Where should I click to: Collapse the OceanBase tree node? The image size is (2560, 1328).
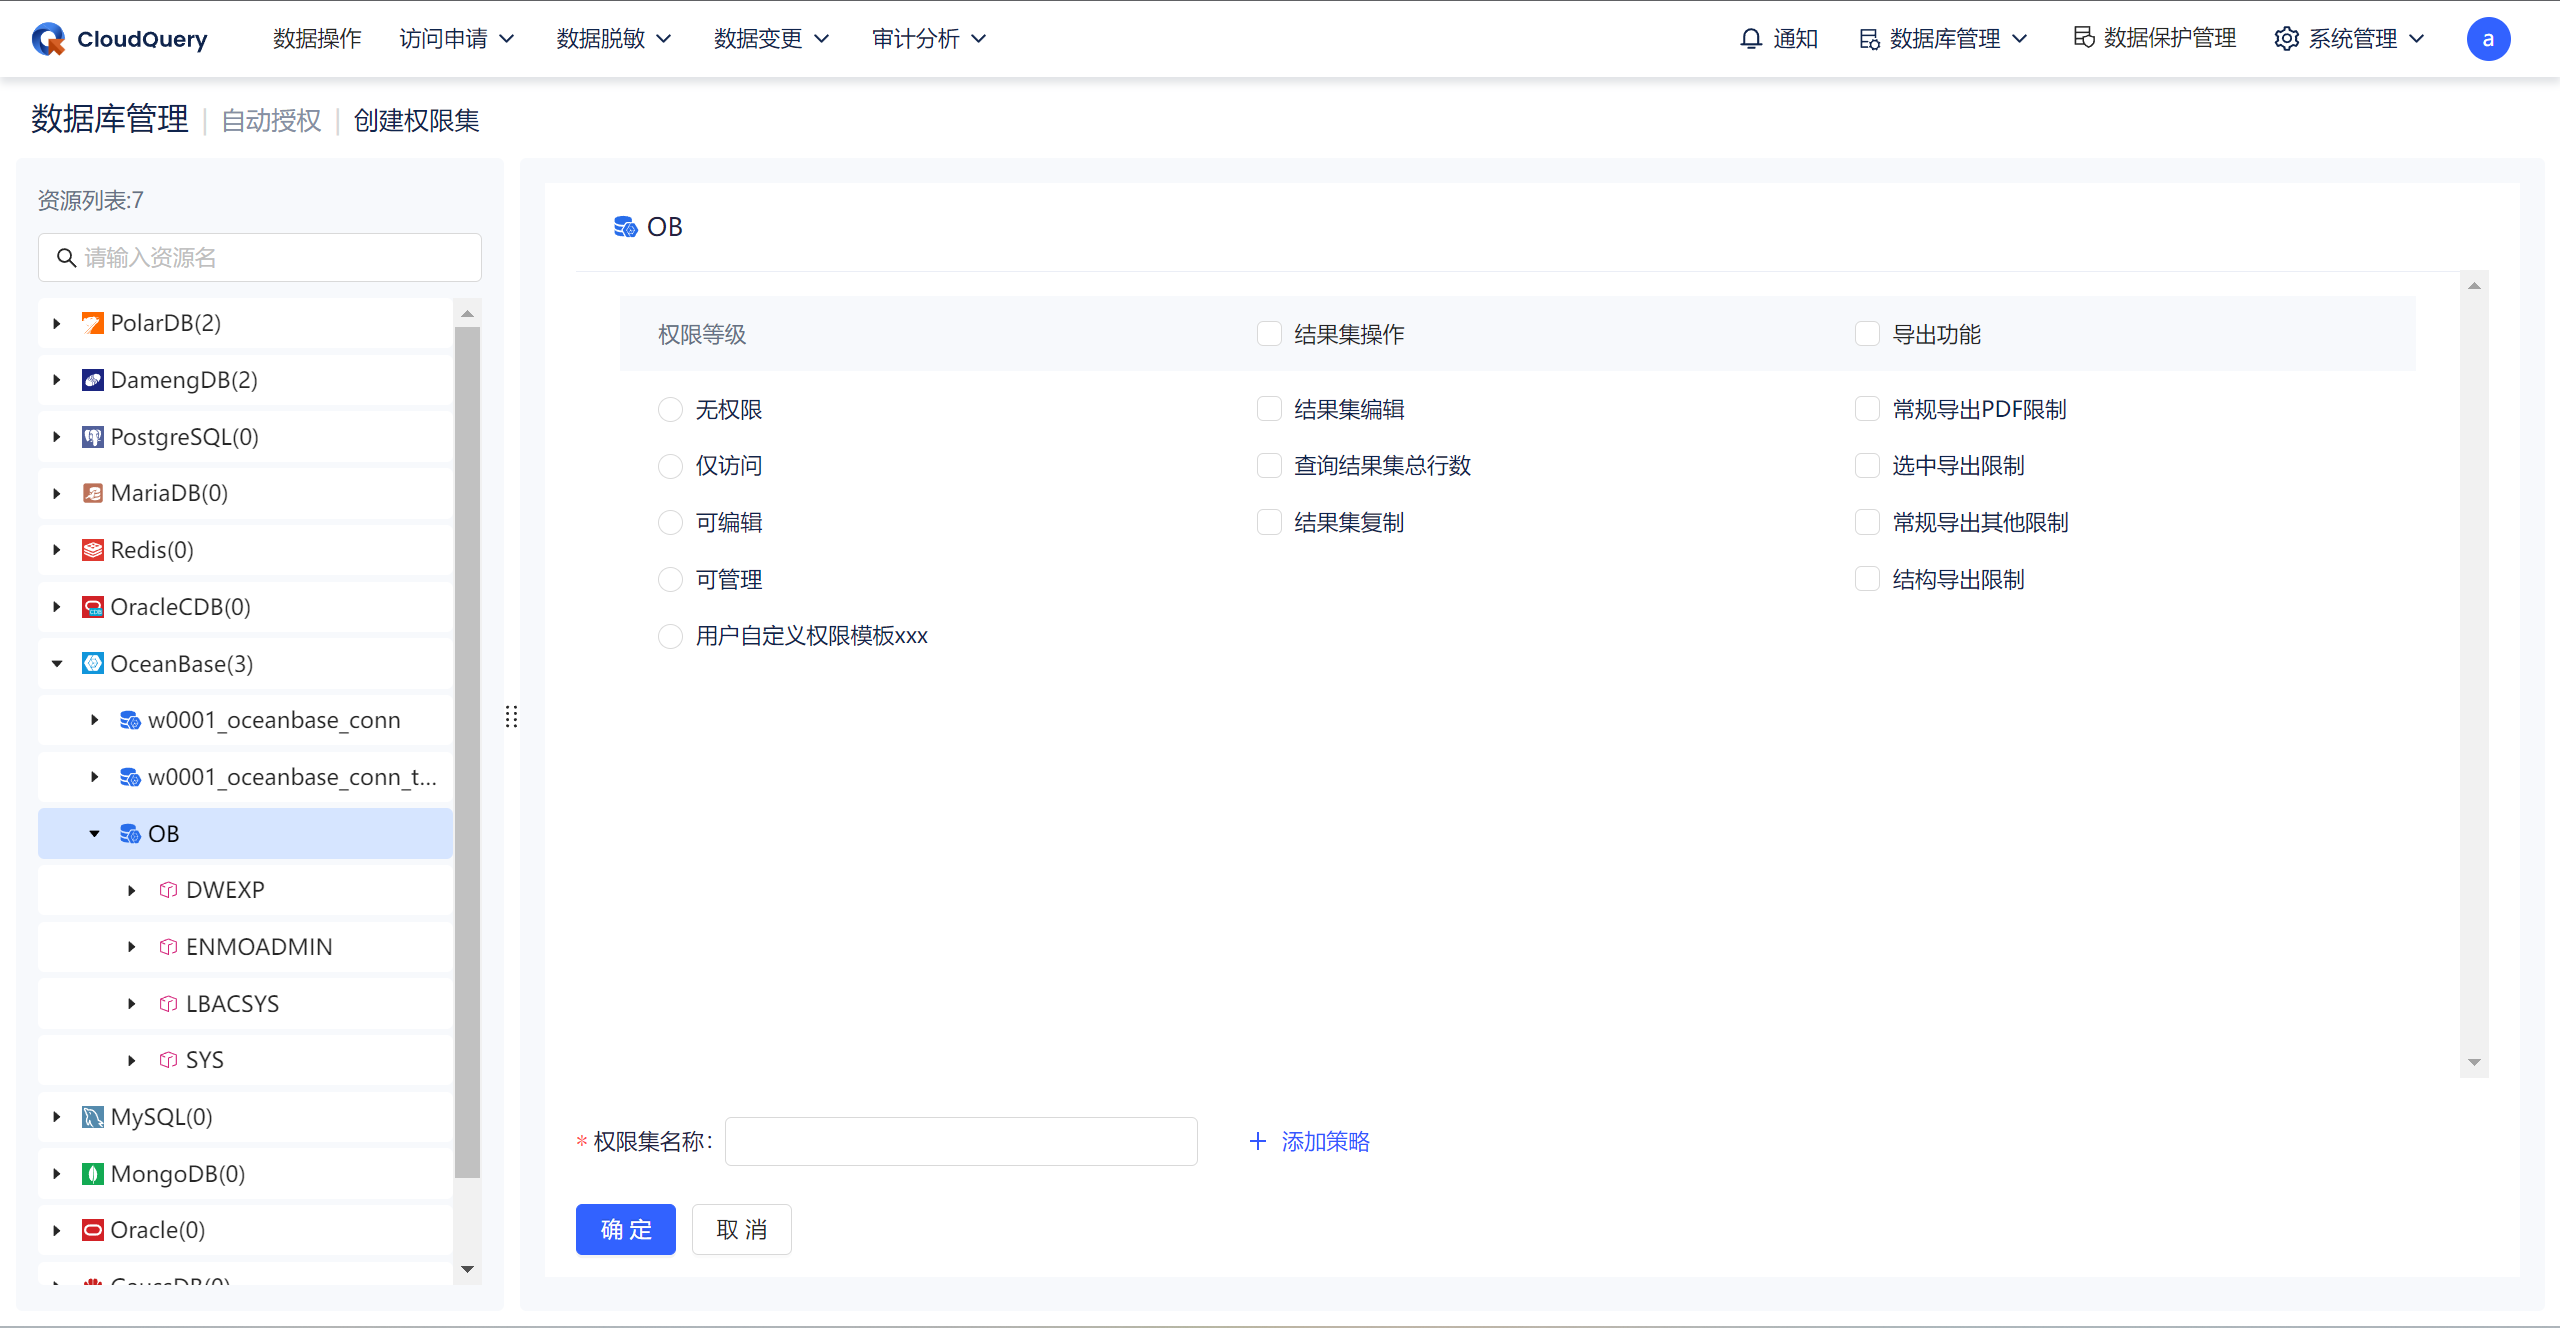point(57,664)
